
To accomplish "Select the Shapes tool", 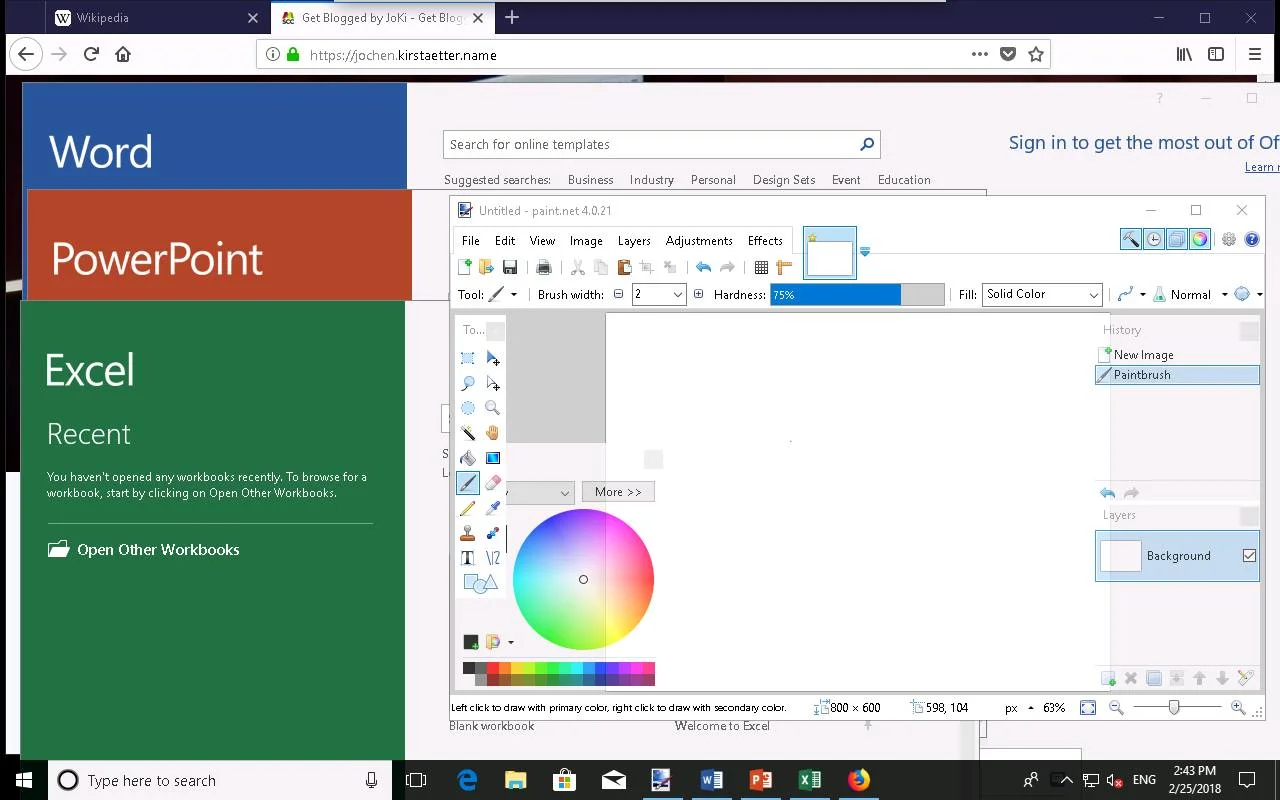I will [480, 583].
